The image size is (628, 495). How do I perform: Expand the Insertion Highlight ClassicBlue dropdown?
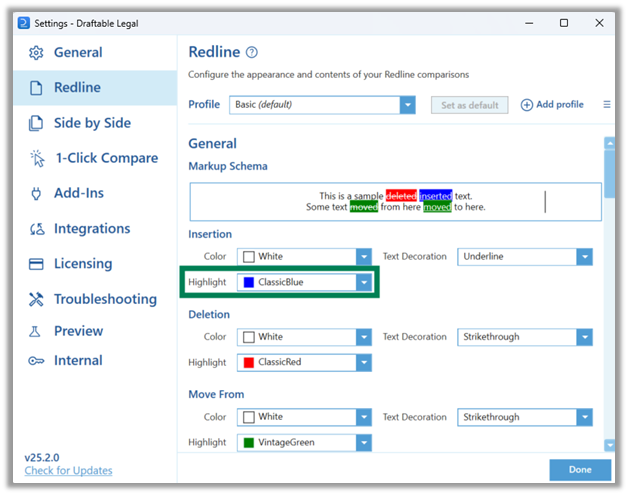(x=364, y=282)
